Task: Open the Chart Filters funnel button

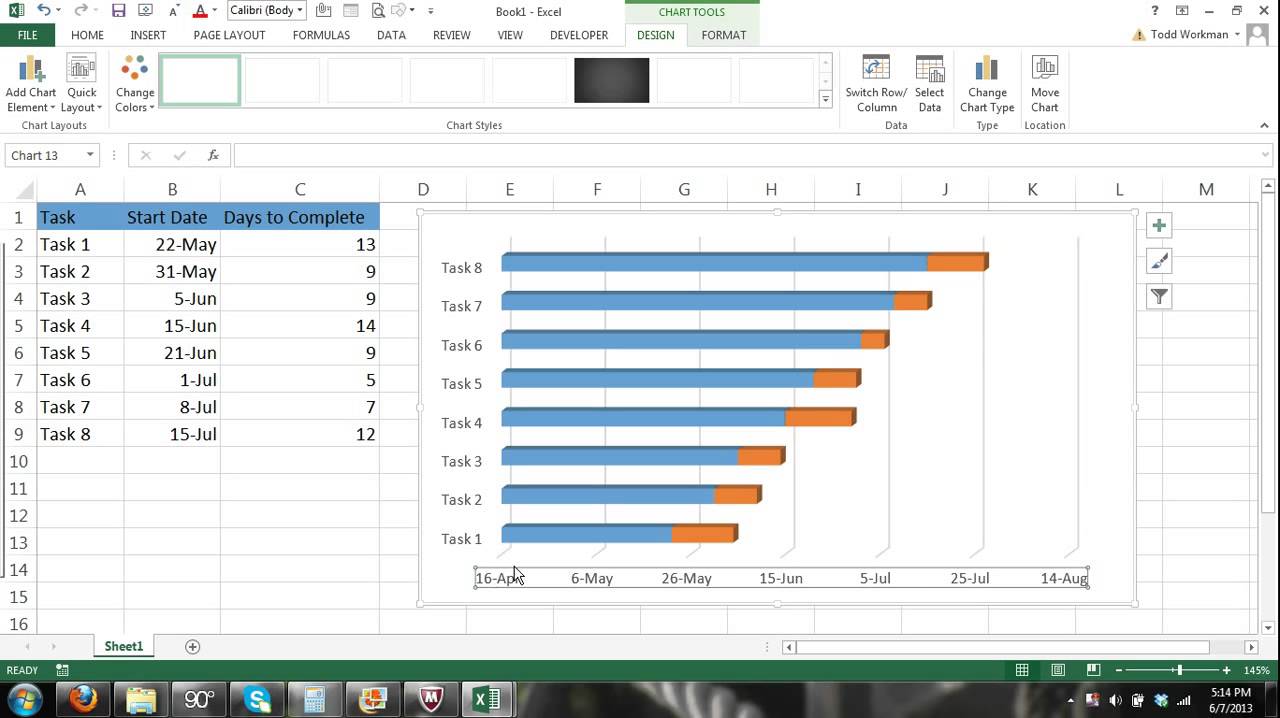Action: click(1159, 297)
